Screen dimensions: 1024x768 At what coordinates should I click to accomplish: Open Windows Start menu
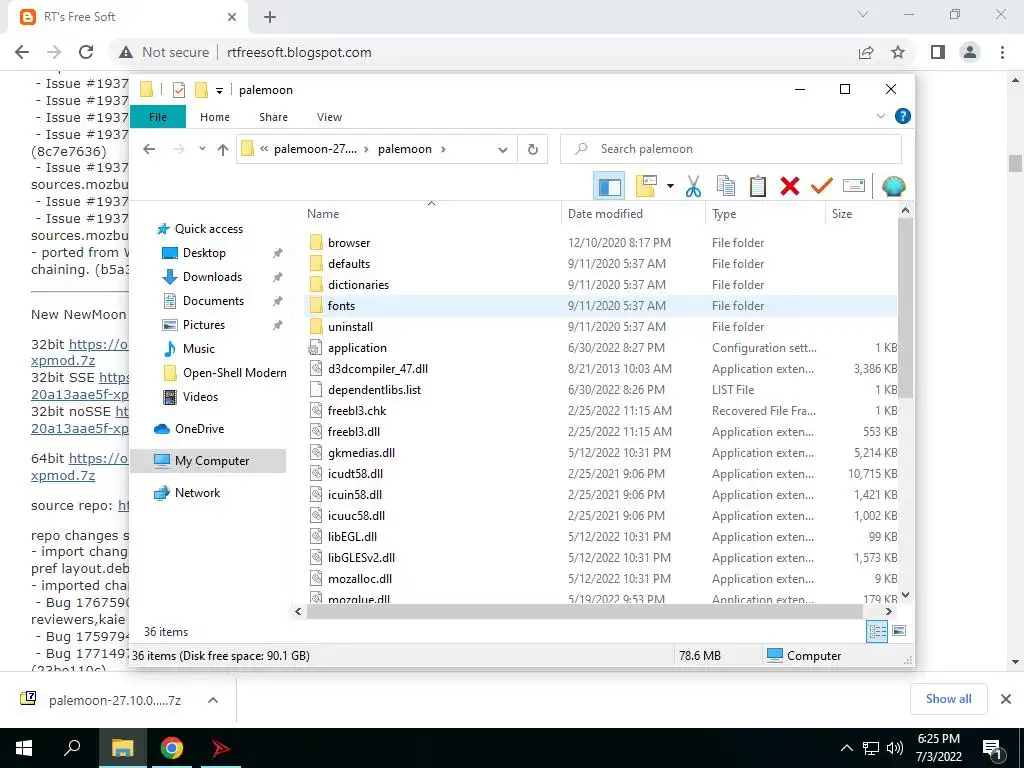24,748
